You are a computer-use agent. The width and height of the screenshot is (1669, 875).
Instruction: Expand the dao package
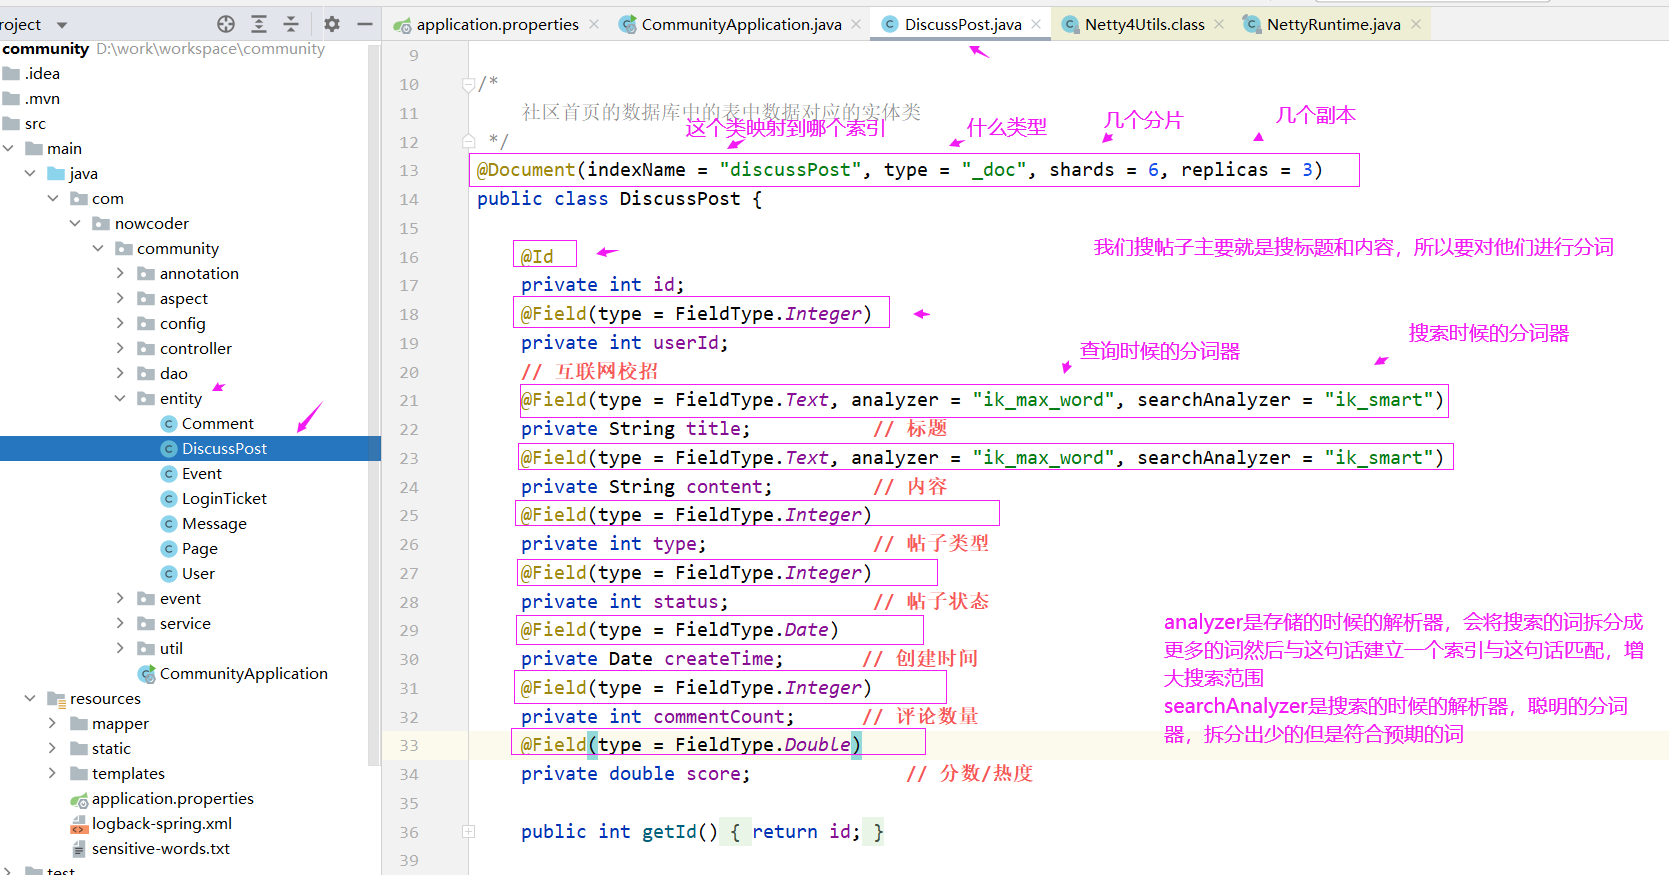pos(120,373)
